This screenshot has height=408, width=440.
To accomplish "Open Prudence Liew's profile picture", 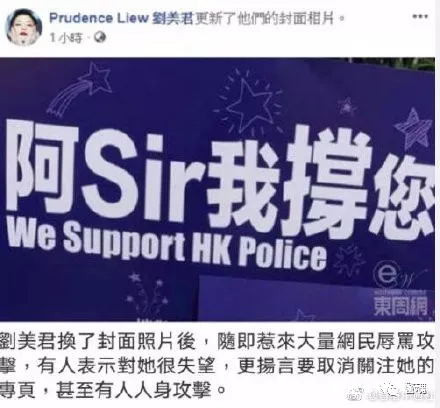I will click(24, 27).
